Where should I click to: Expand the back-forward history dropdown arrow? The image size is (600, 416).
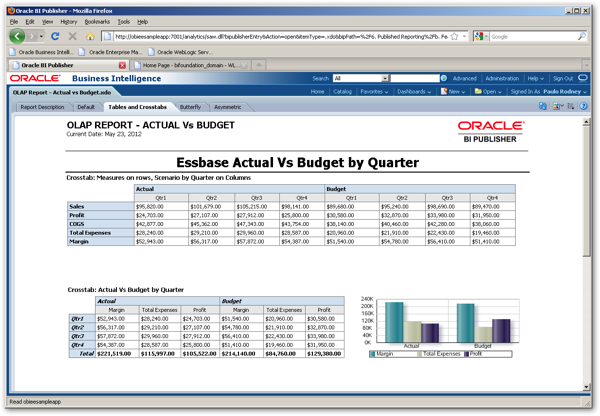(41, 37)
